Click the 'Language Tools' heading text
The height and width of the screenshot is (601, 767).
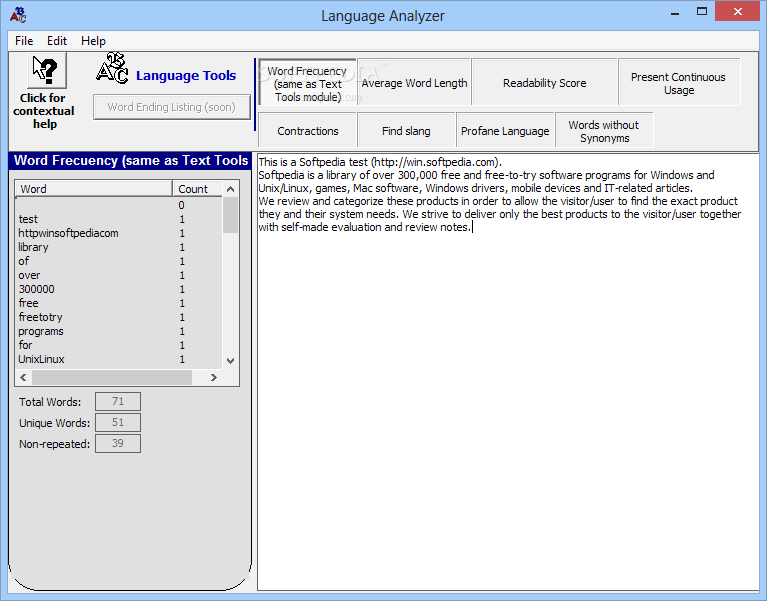(186, 75)
